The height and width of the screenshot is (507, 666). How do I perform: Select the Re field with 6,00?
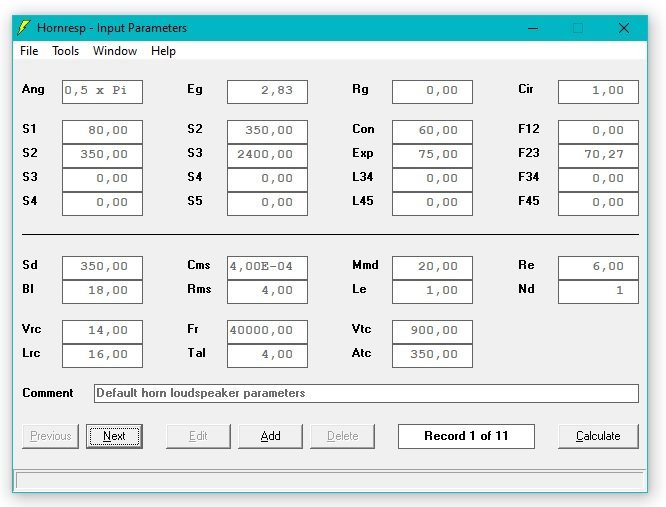tap(598, 268)
